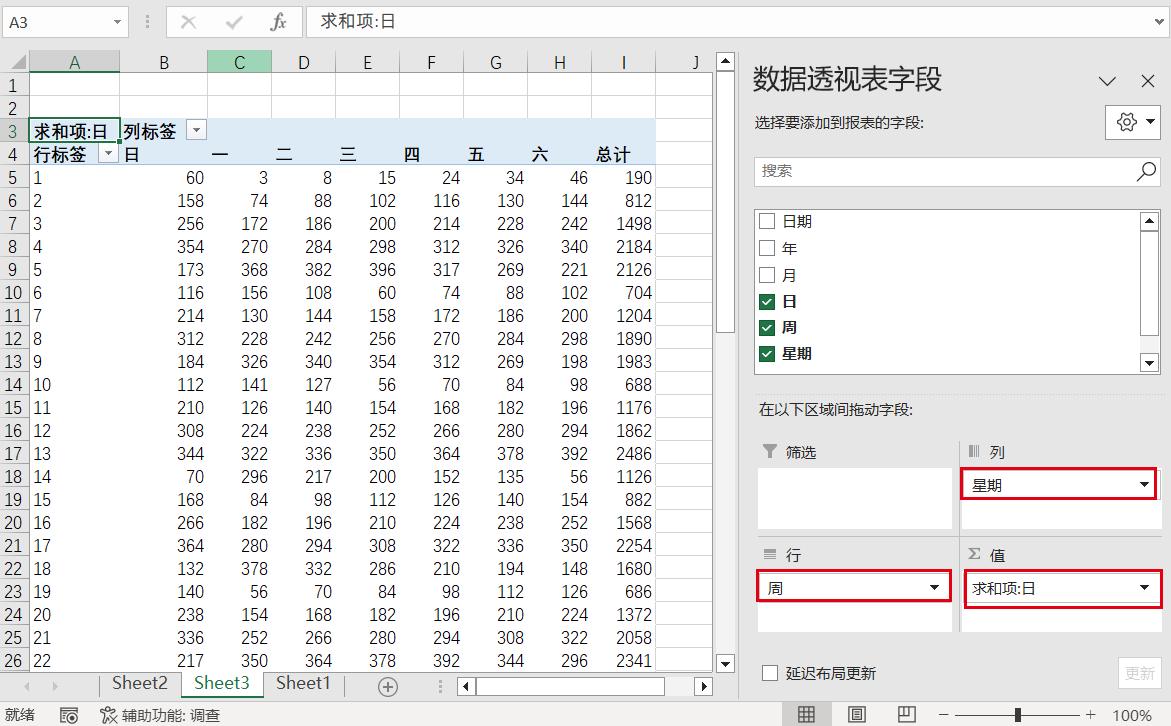This screenshot has height=726, width=1171.
Task: Click the 新工作表 plus icon to add sheet
Action: (x=386, y=683)
